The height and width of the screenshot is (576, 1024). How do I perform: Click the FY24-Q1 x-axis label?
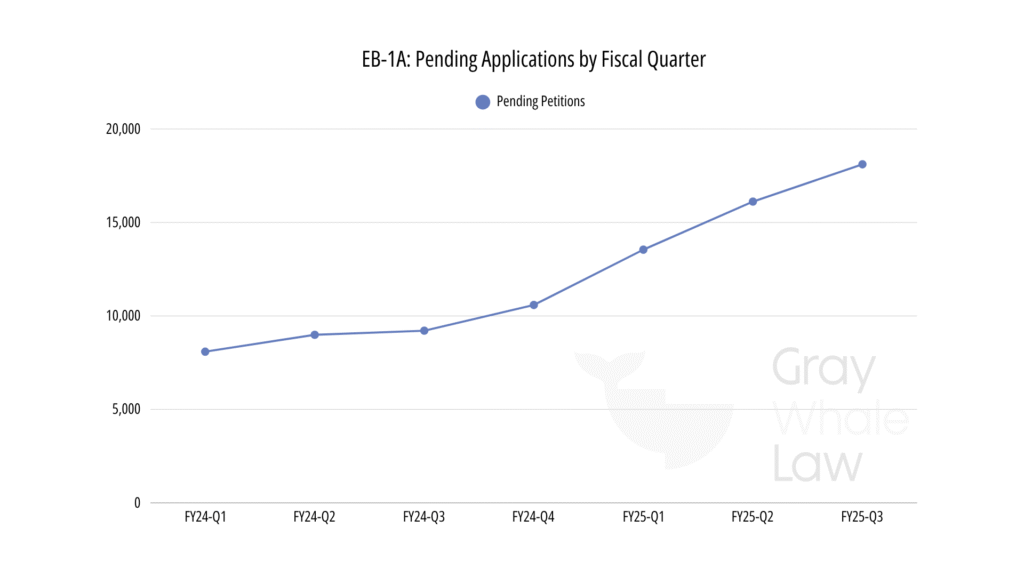coord(205,517)
